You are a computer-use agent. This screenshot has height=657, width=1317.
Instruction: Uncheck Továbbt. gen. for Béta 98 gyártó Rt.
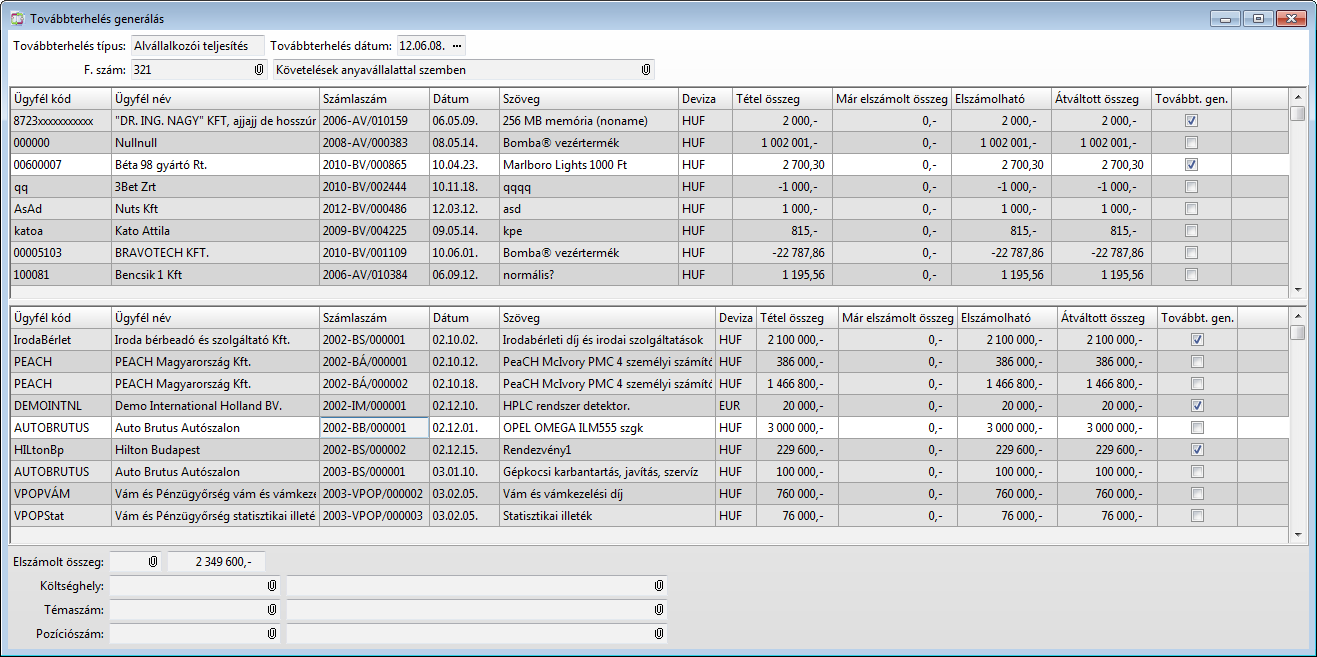point(1191,164)
